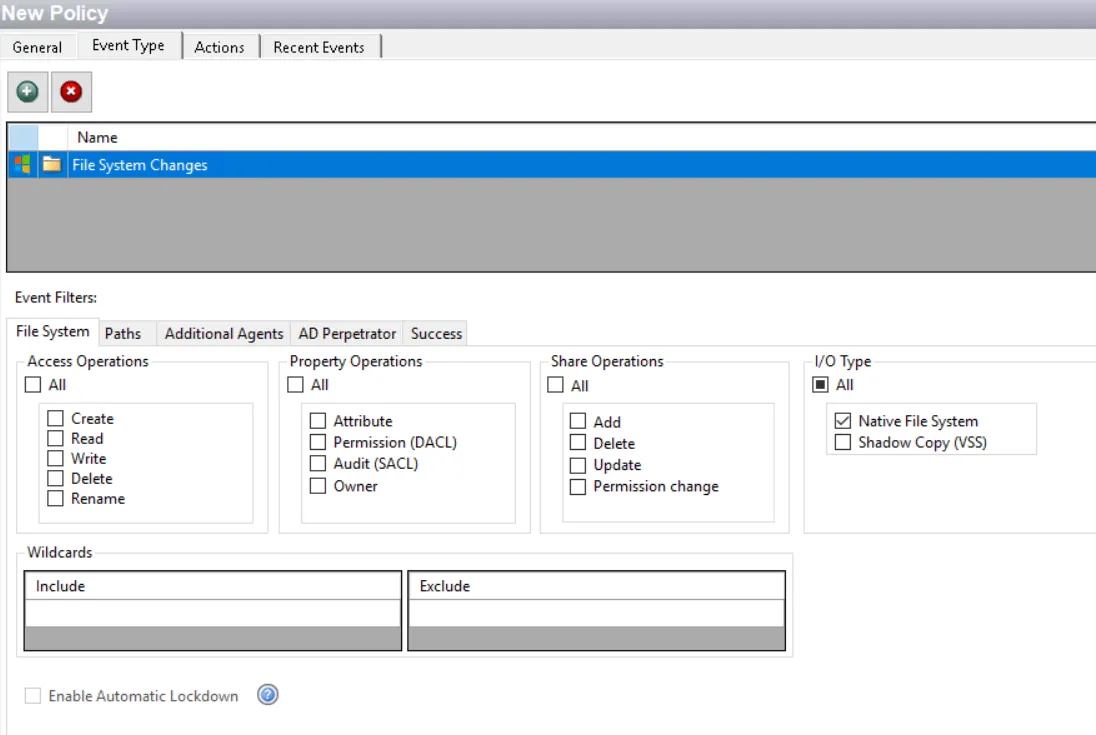
Task: Click the empty Exclude wildcard entry row
Action: (x=596, y=613)
